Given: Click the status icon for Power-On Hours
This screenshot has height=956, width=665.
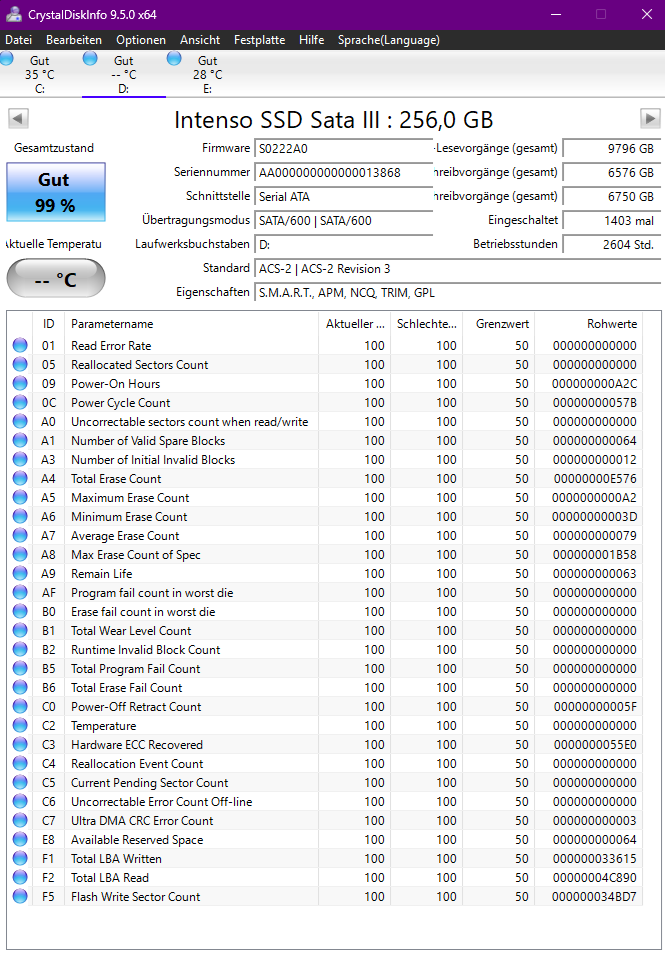Looking at the screenshot, I should (x=20, y=383).
